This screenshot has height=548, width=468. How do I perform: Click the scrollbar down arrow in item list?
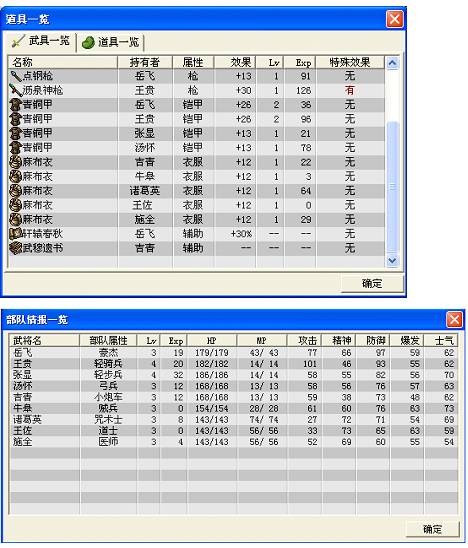[x=392, y=261]
